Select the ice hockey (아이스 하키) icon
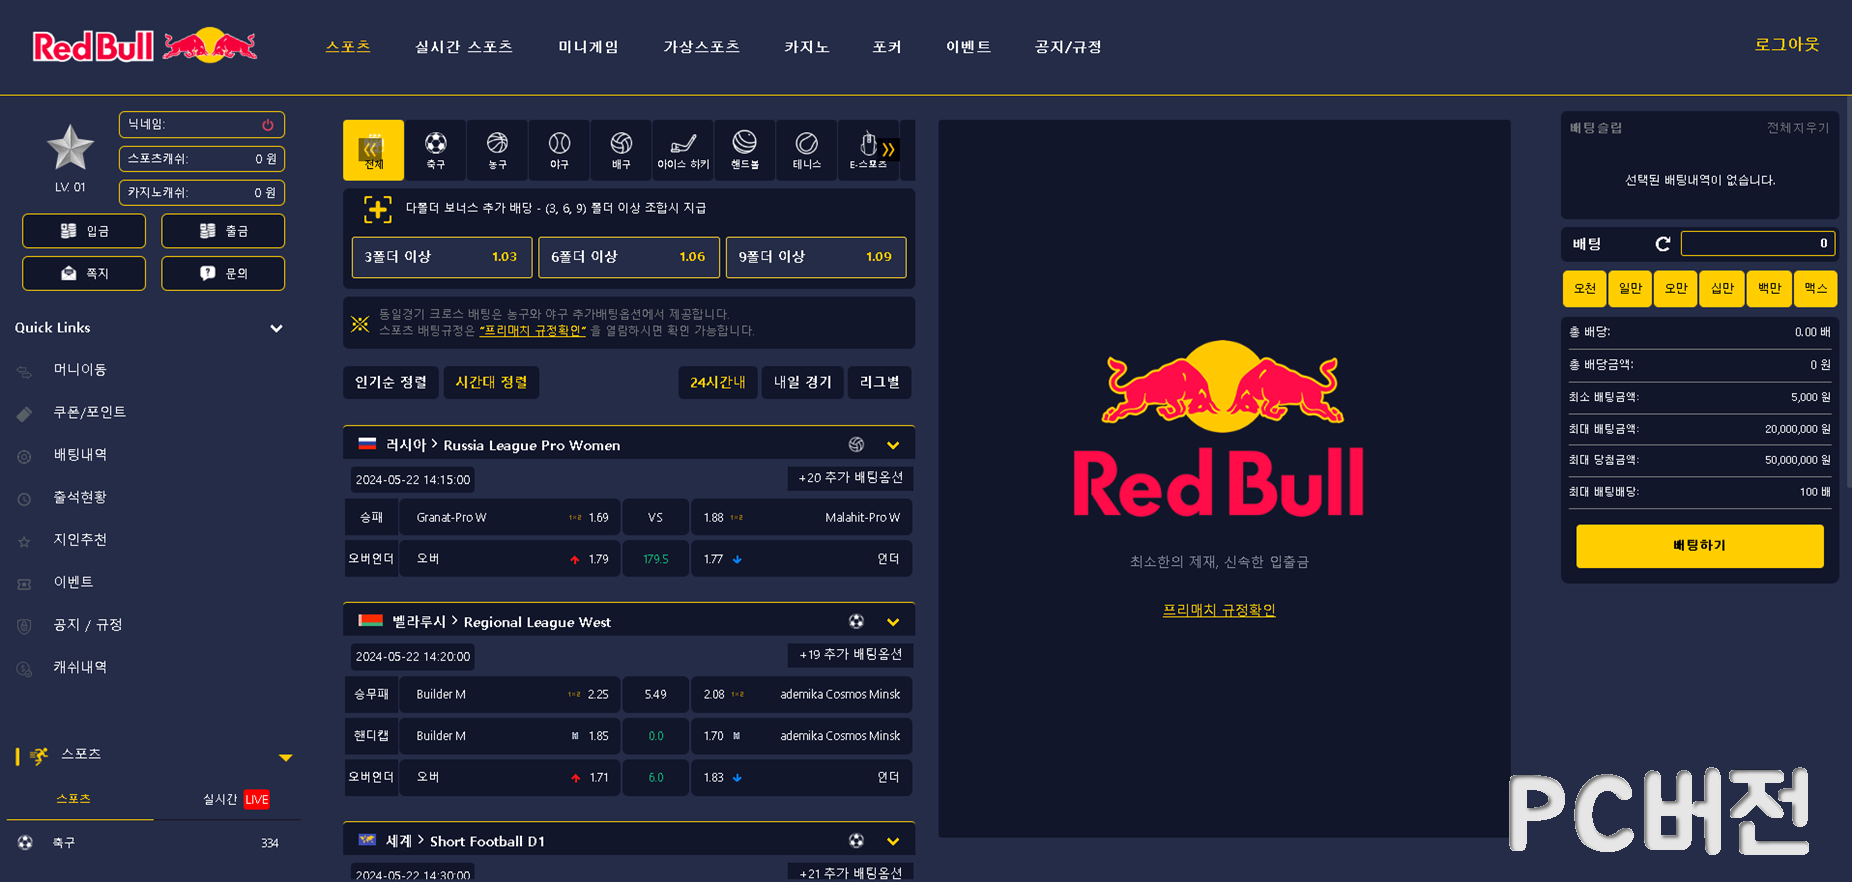The height and width of the screenshot is (882, 1852). (x=683, y=150)
